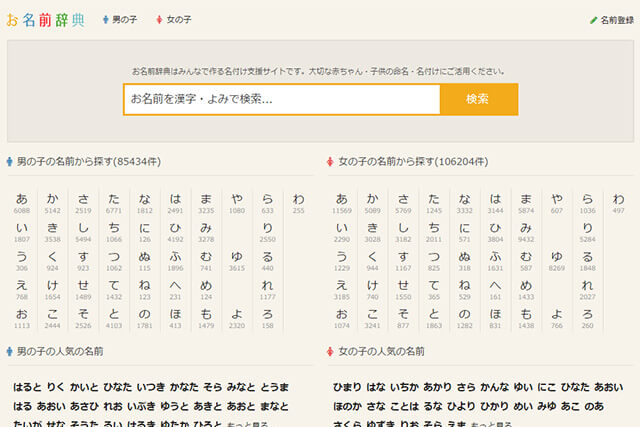The width and height of the screenshot is (640, 427).
Task: Click the pencil icon for 名前登録
Action: pos(593,20)
